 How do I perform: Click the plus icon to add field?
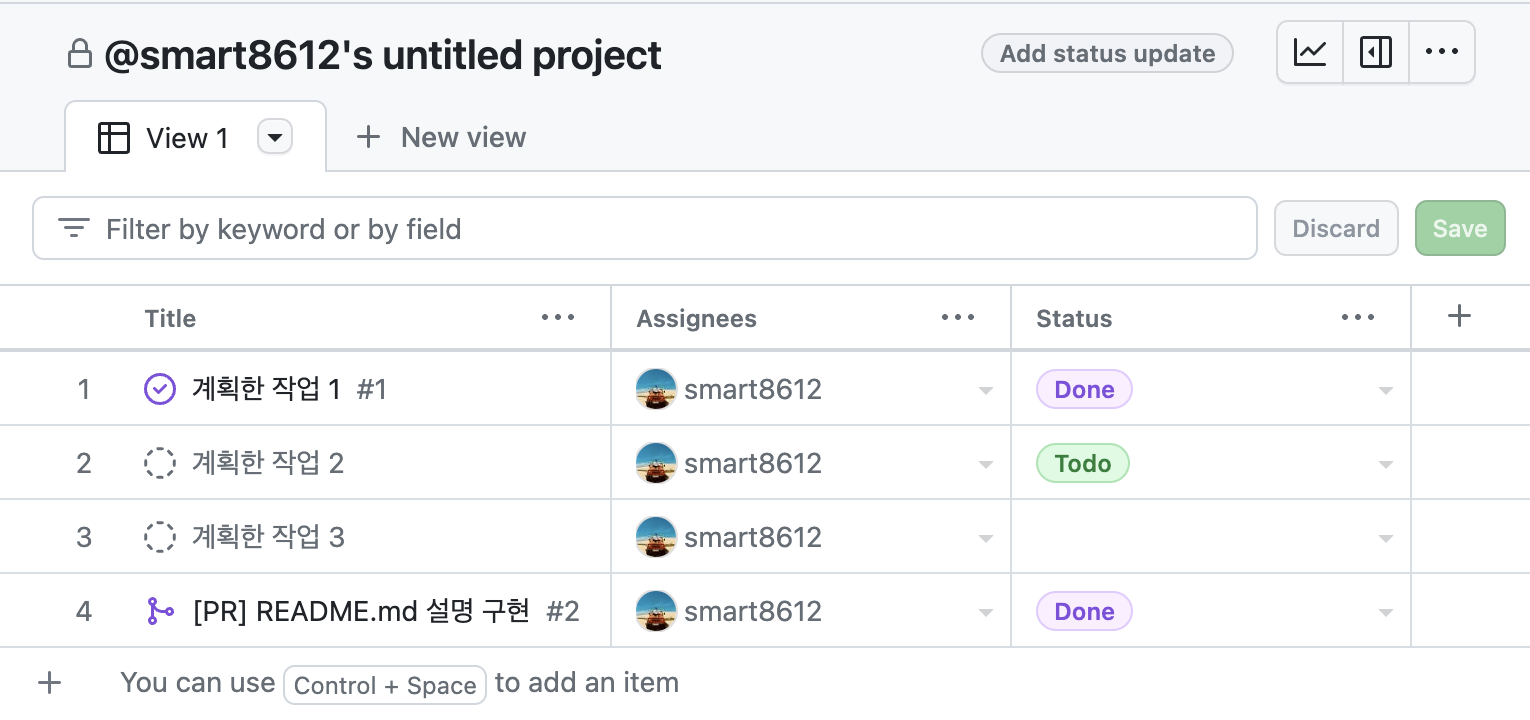click(1459, 317)
